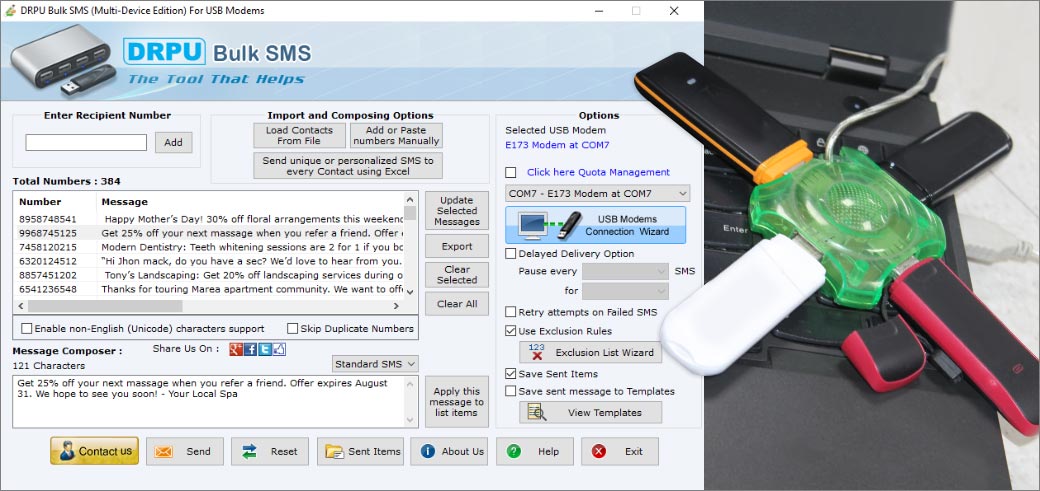Click inside the message composer text box
The width and height of the screenshot is (1040, 491).
point(209,402)
